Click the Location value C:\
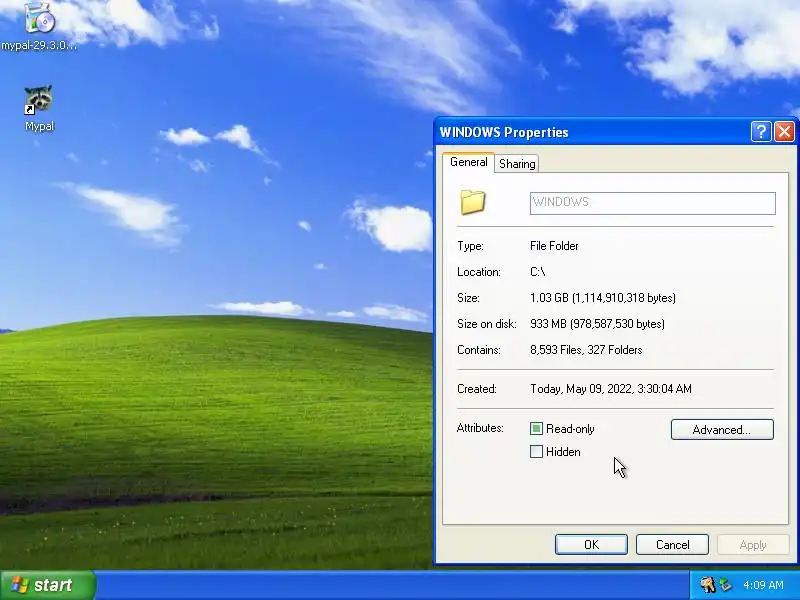800x600 pixels. [538, 272]
